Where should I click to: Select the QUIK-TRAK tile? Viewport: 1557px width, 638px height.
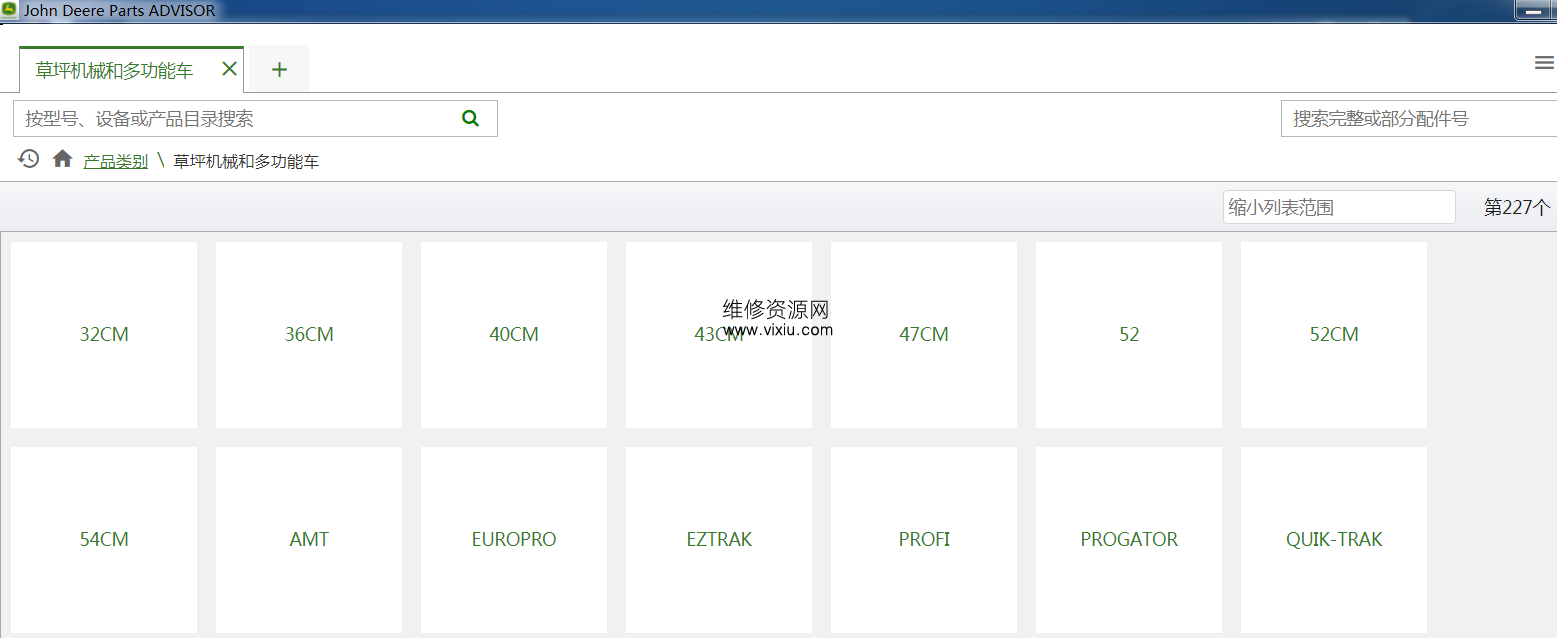(x=1334, y=540)
